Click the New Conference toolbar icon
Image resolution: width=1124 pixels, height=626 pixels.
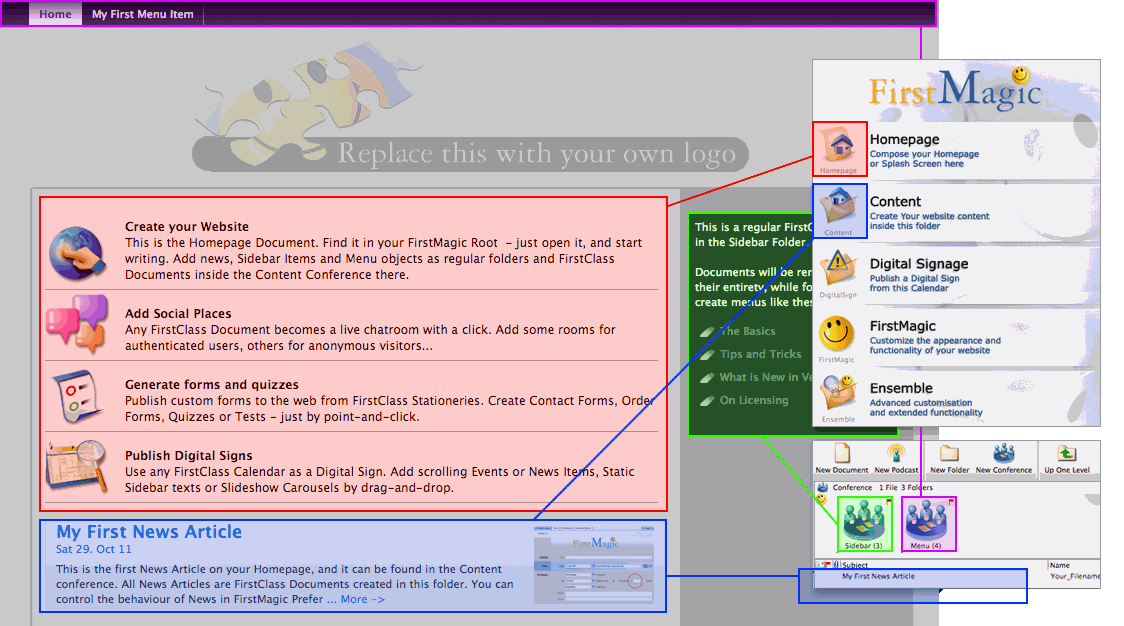[x=1004, y=459]
